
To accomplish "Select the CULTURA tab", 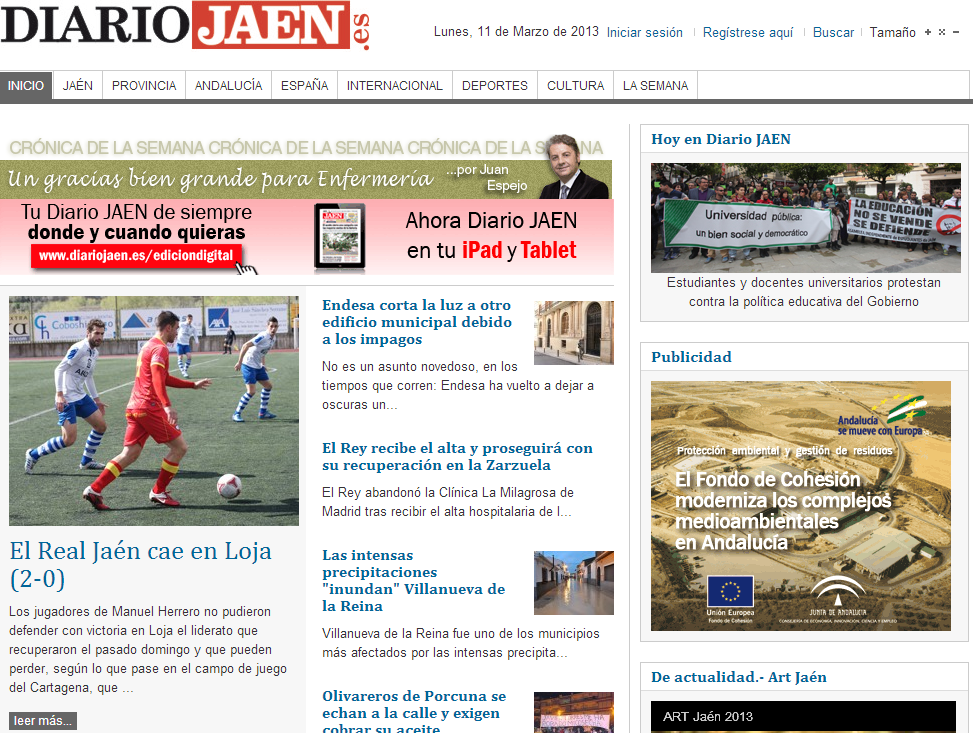I will pyautogui.click(x=575, y=86).
